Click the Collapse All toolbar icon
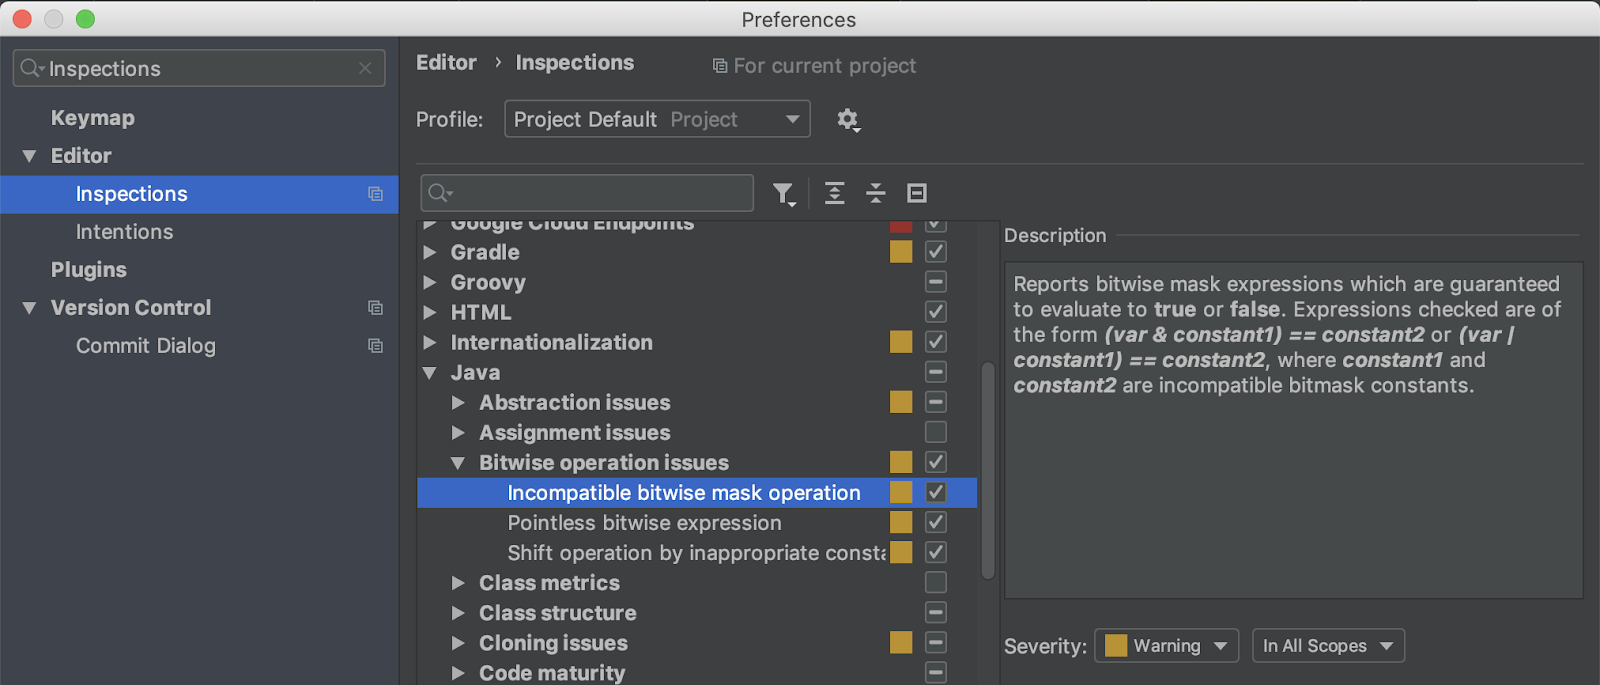Image resolution: width=1600 pixels, height=685 pixels. [x=876, y=193]
